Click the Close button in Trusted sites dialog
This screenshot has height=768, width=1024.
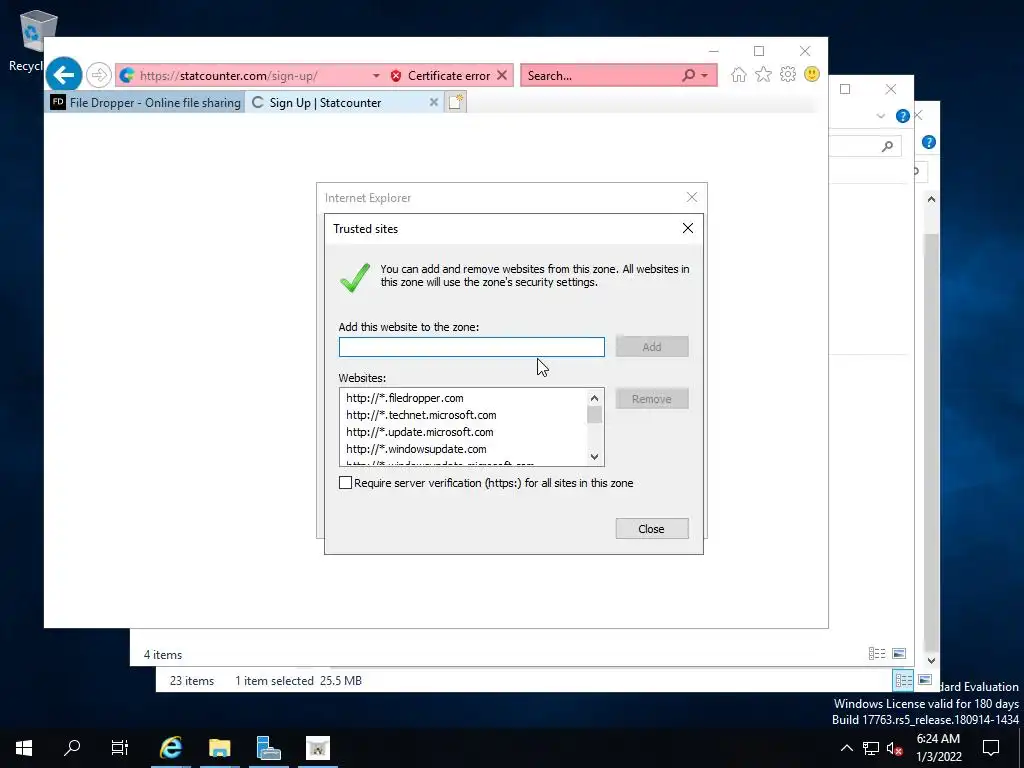(652, 529)
